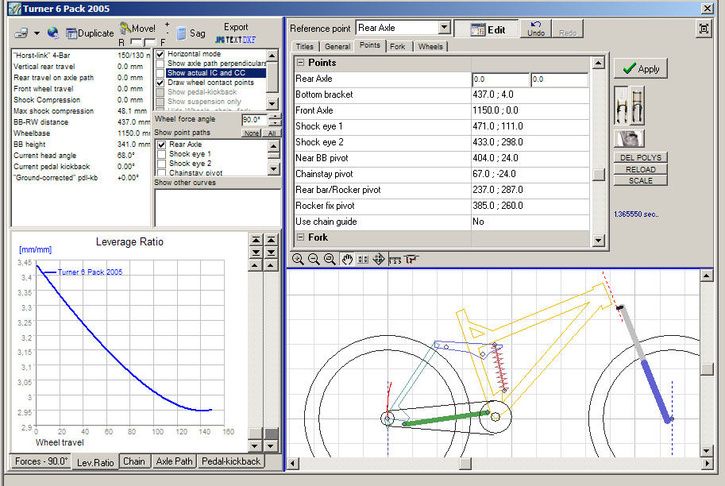Click the mirror icon next to hand tool
Viewport: 725px width, 486px height.
click(x=363, y=259)
